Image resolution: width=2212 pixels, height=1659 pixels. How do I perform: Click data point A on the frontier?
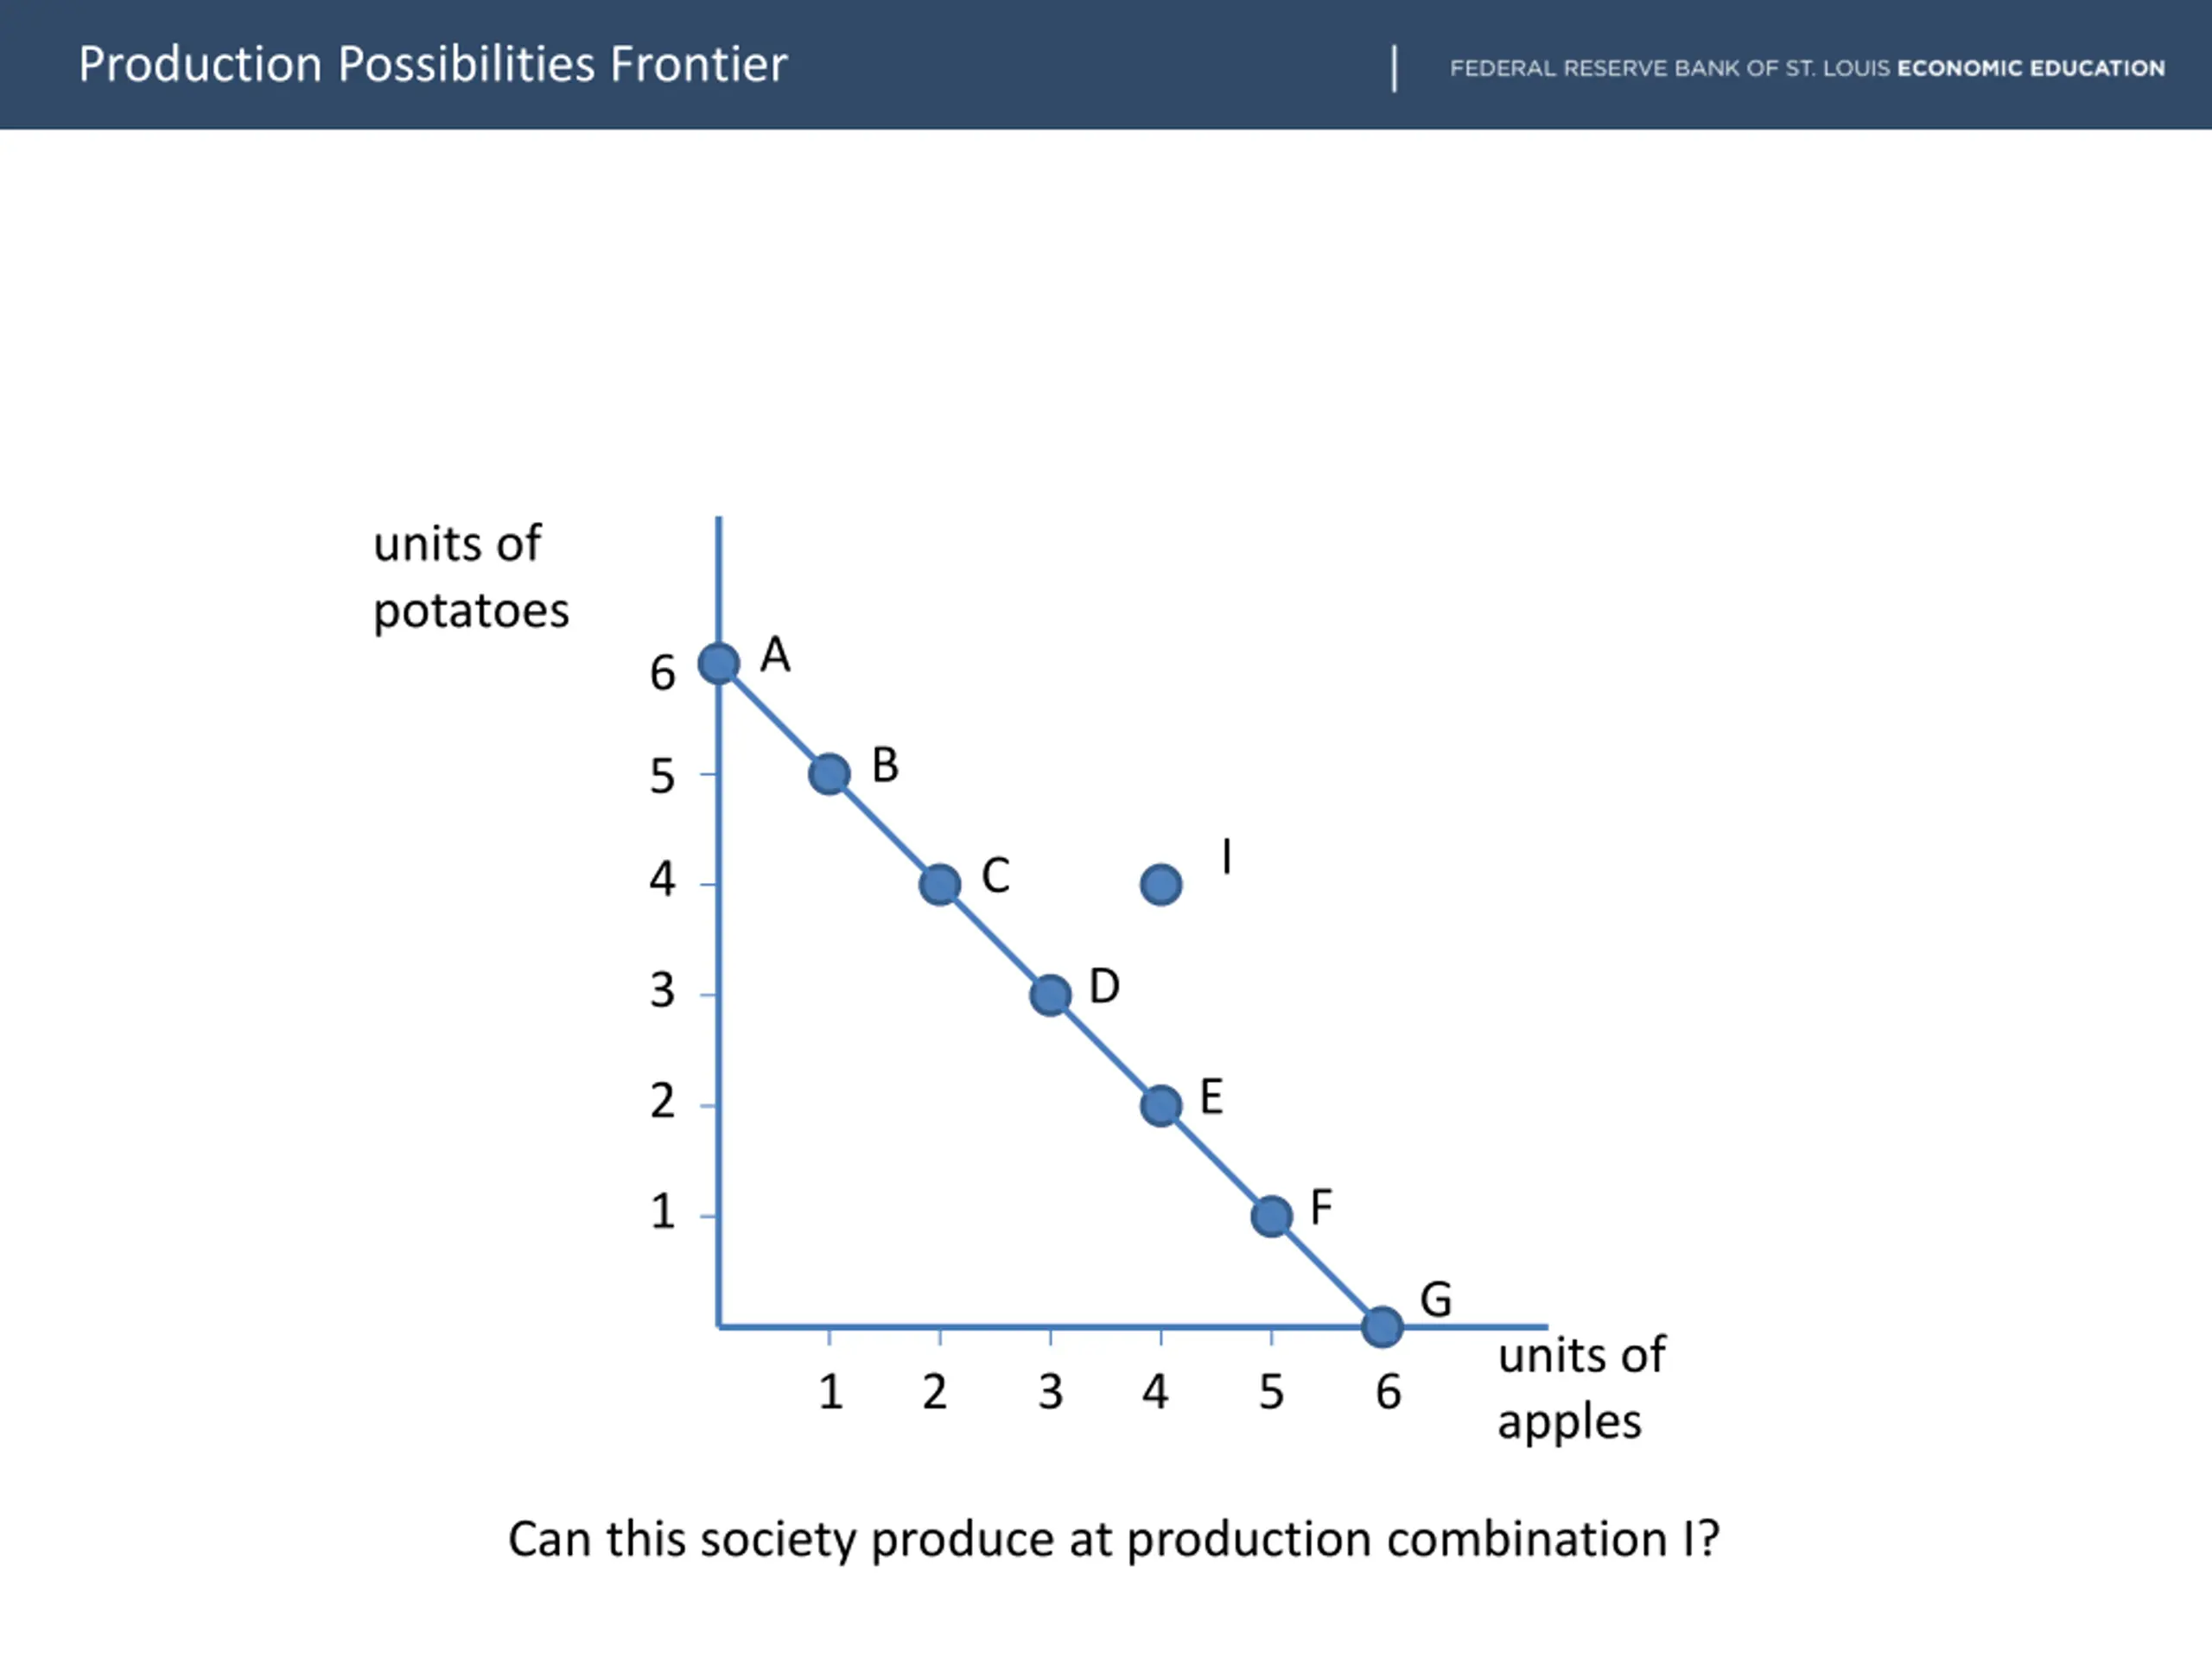(x=719, y=663)
